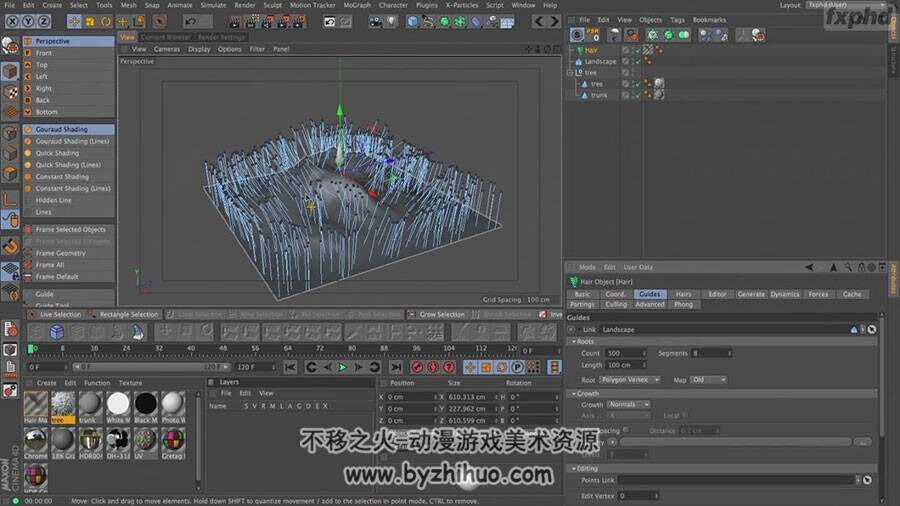Click Live Selection tool button

pos(55,314)
